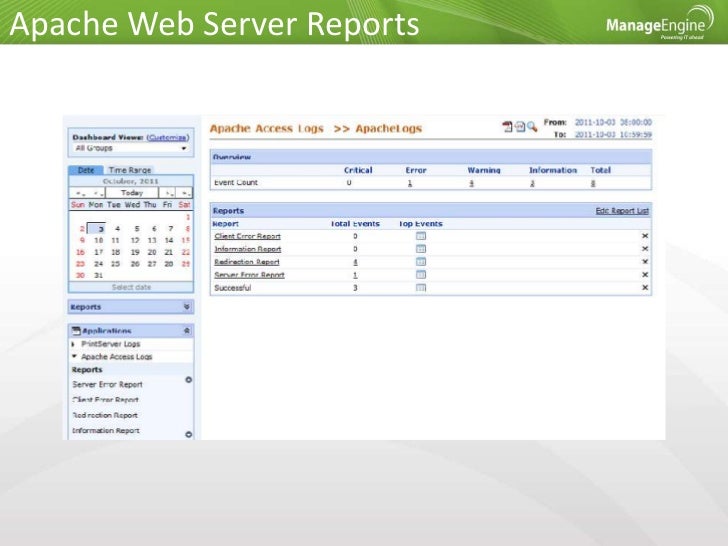Remove Server Error Report row with X
The height and width of the screenshot is (546, 728).
[645, 275]
